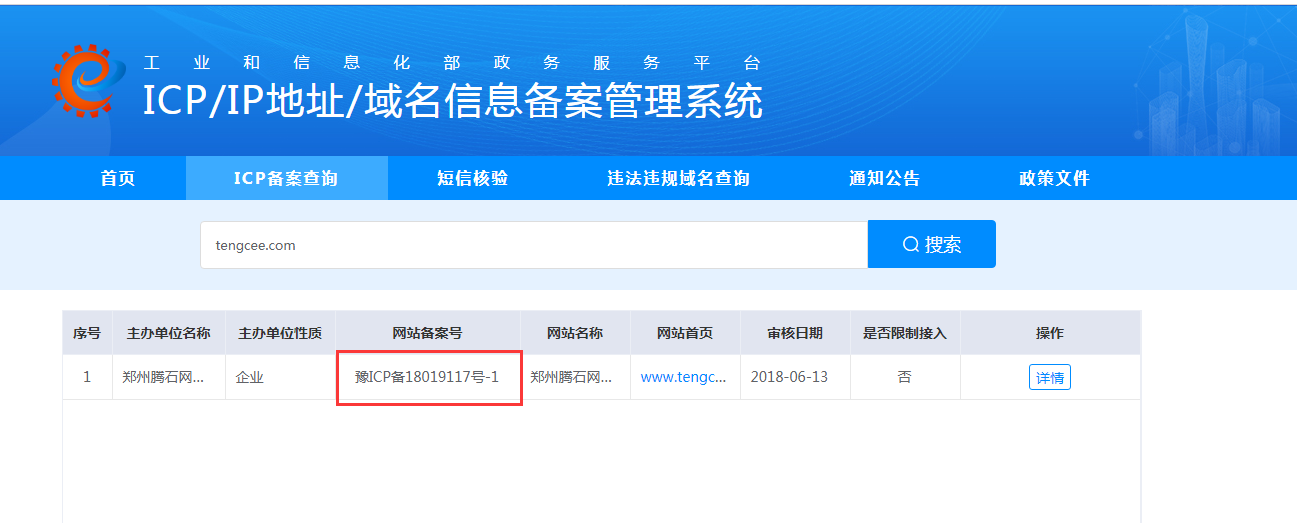Image resolution: width=1297 pixels, height=523 pixels.
Task: Select the 豫ICP备18019117号-1 record number
Action: click(427, 377)
